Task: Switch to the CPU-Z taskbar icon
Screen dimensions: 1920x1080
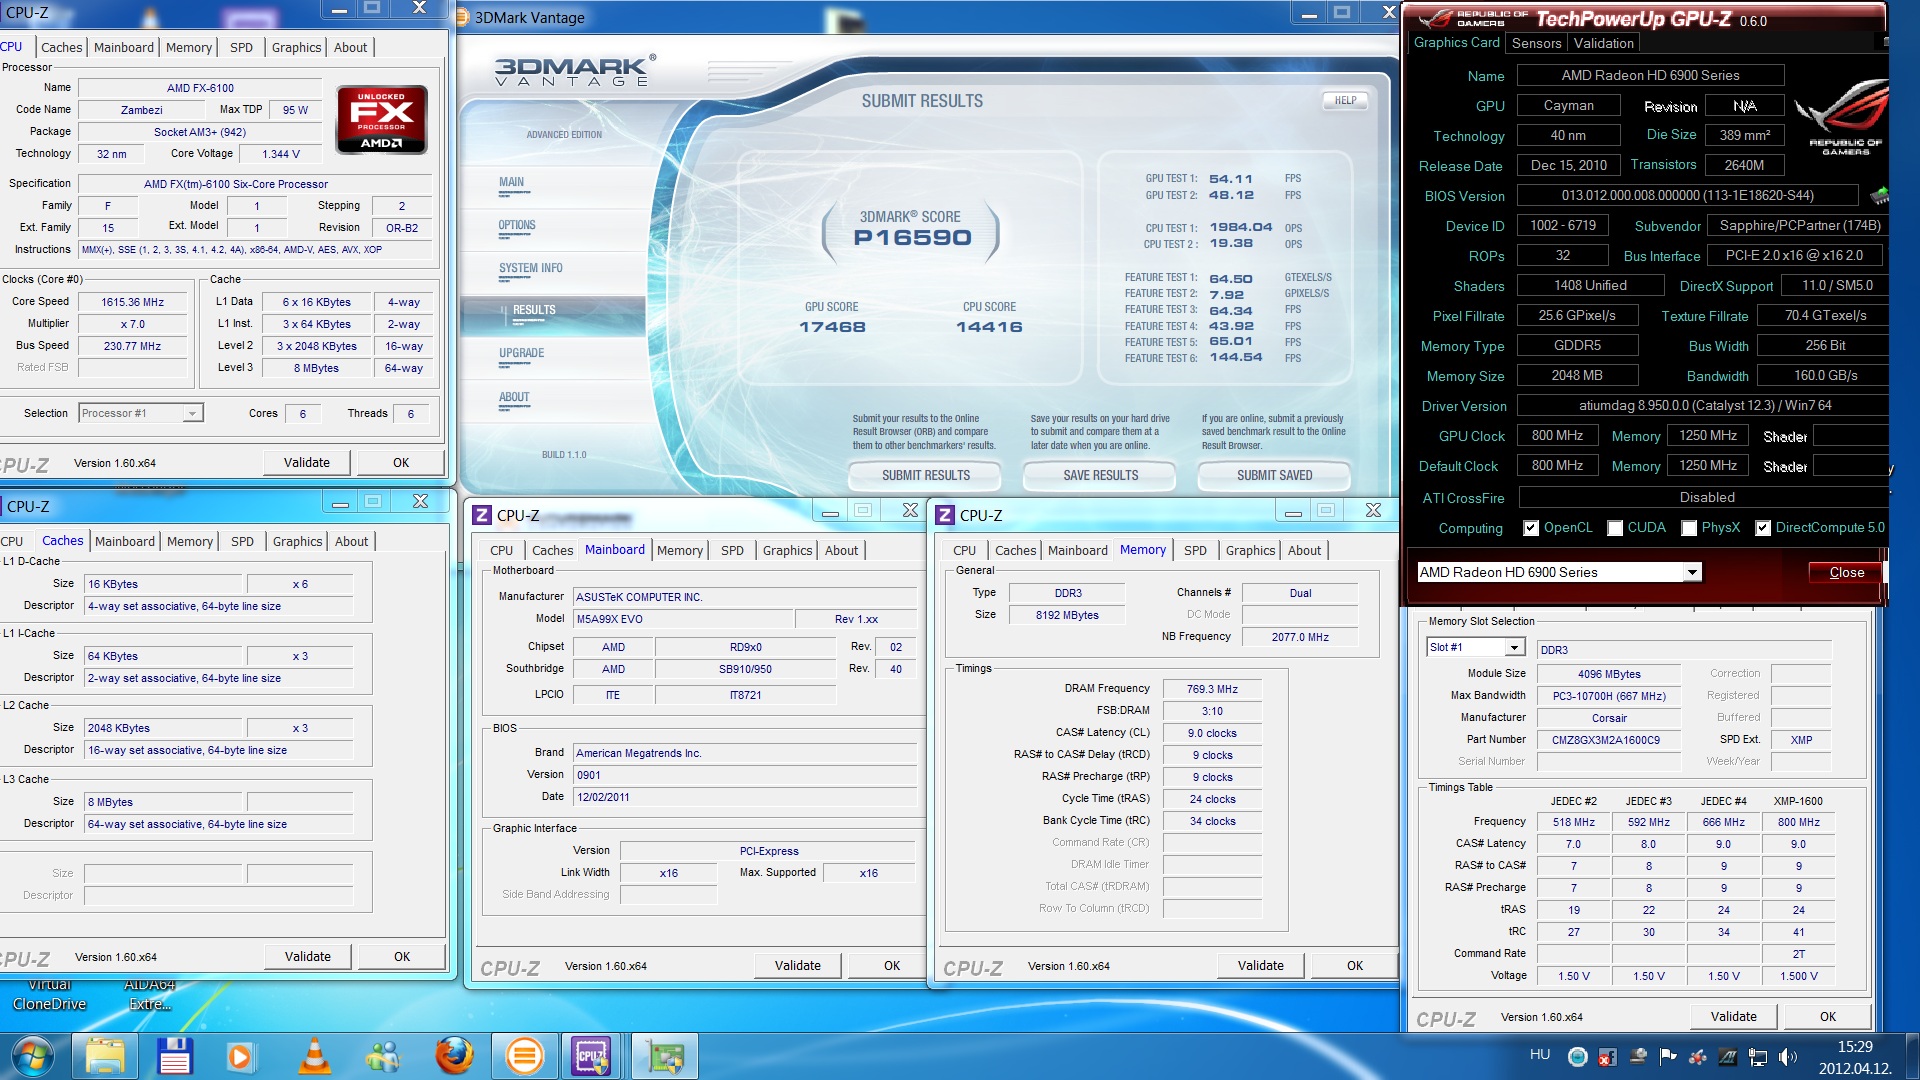Action: (x=591, y=1056)
